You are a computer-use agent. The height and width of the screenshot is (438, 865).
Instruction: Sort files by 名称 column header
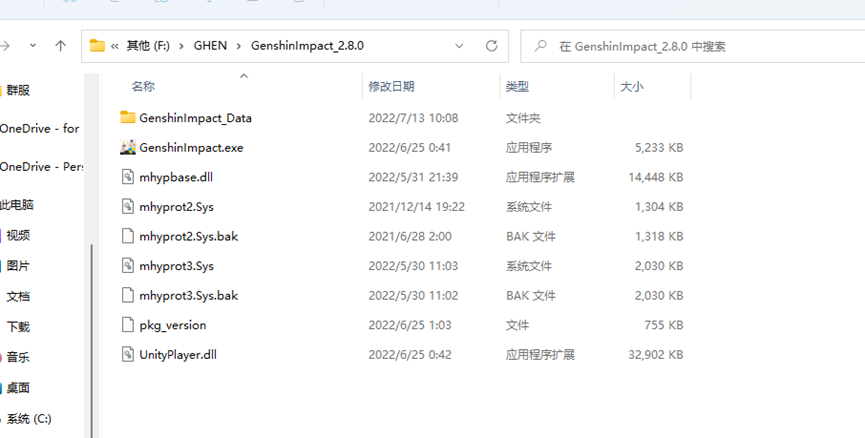[x=143, y=86]
